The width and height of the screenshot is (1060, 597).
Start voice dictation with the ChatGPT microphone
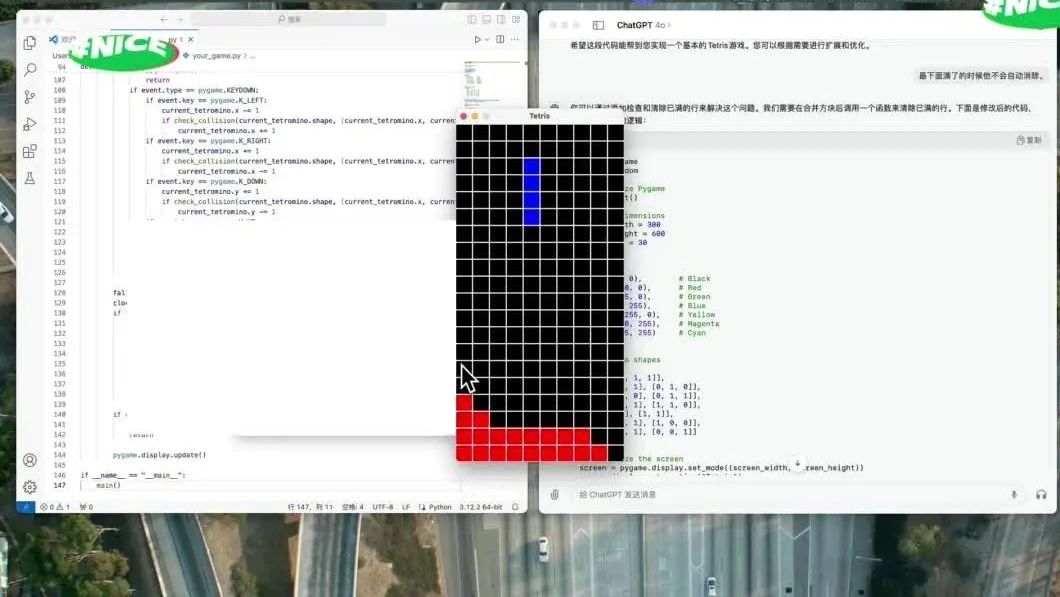1014,495
